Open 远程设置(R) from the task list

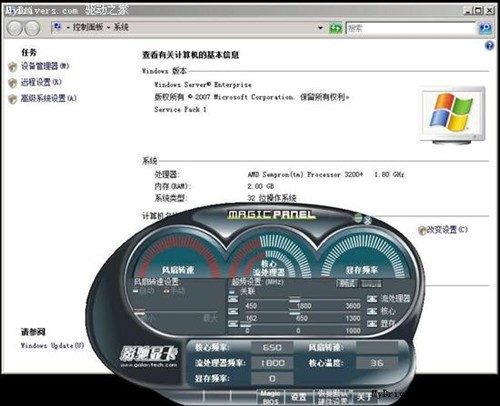pos(41,82)
